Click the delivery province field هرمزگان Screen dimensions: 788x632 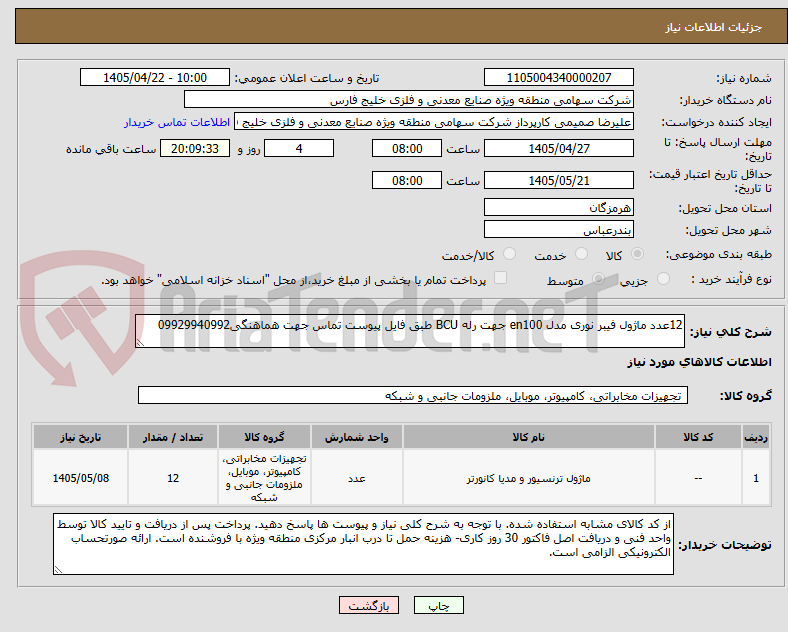558,207
